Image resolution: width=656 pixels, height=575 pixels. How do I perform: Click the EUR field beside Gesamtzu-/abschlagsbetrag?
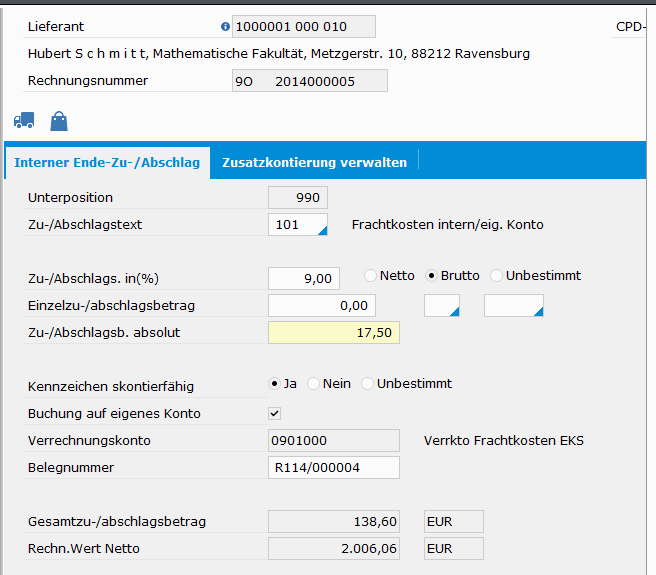coord(454,521)
